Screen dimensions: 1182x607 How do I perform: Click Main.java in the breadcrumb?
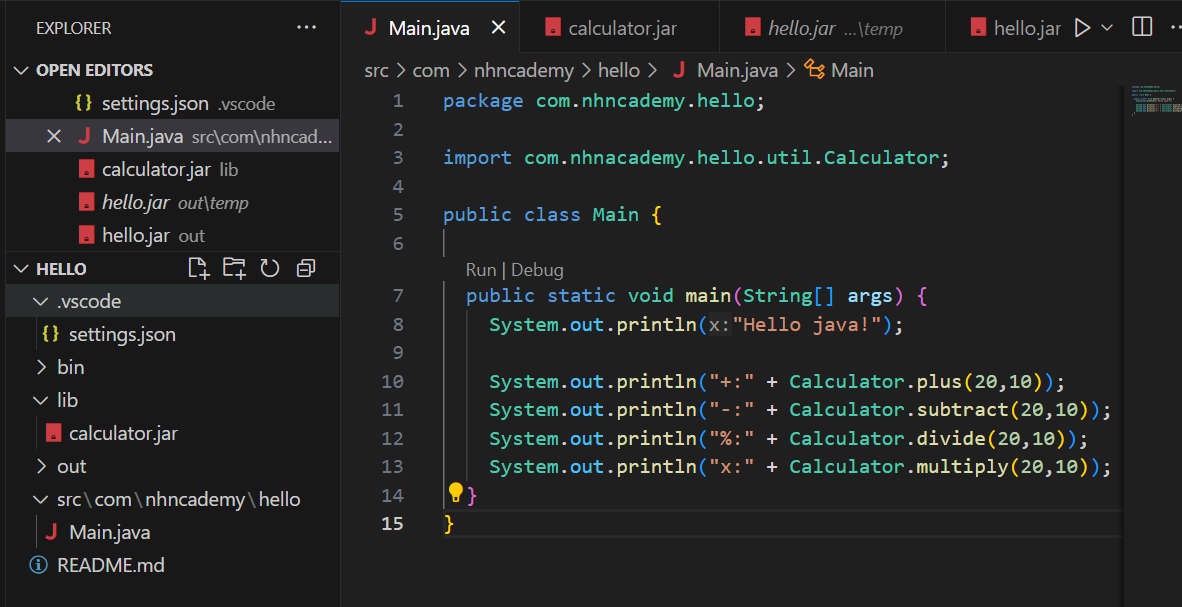(x=737, y=71)
